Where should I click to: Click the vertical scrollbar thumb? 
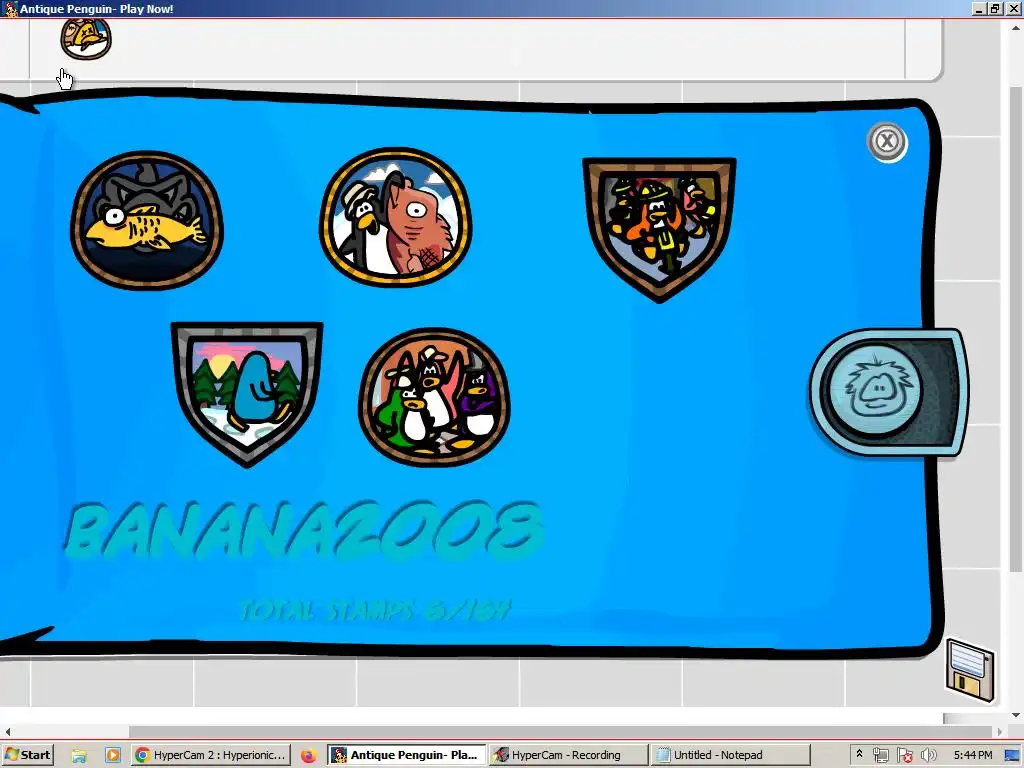[x=1016, y=327]
